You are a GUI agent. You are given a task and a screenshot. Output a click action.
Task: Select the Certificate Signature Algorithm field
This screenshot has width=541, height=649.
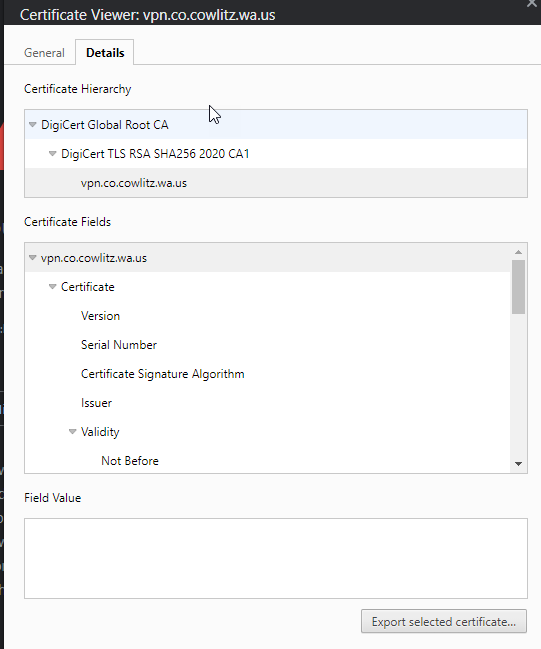(268, 374)
